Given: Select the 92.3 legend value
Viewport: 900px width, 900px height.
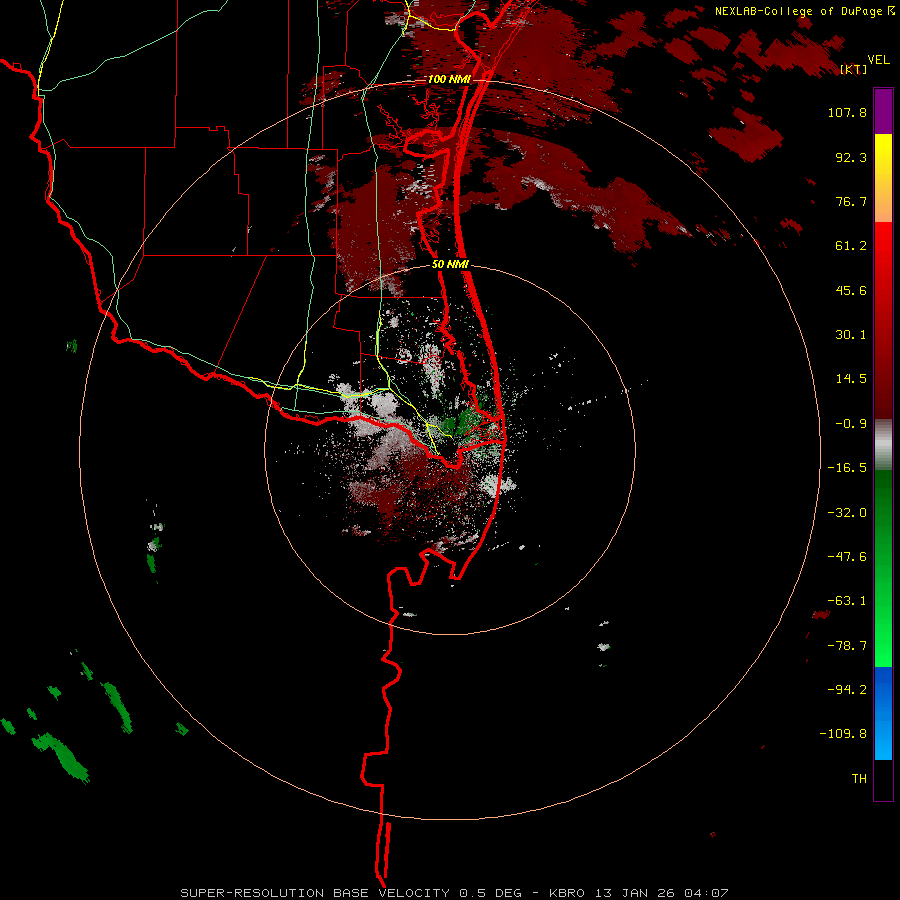Looking at the screenshot, I should click(851, 157).
